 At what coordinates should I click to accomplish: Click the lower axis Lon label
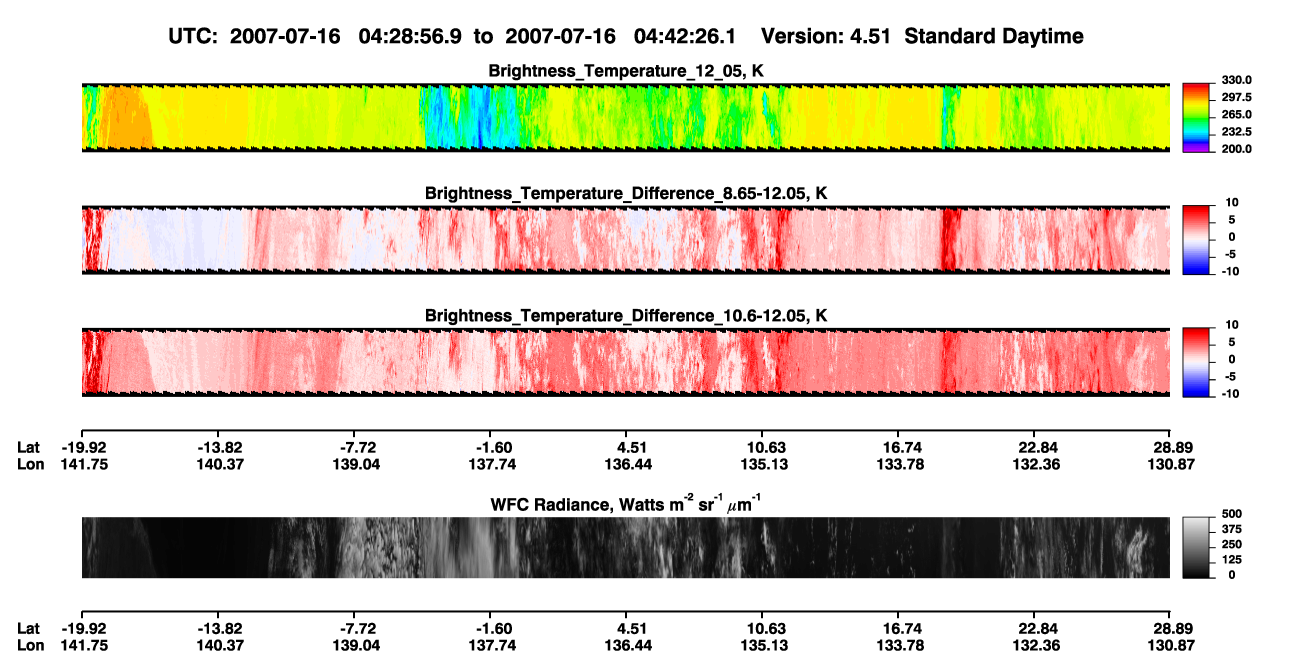[31, 646]
